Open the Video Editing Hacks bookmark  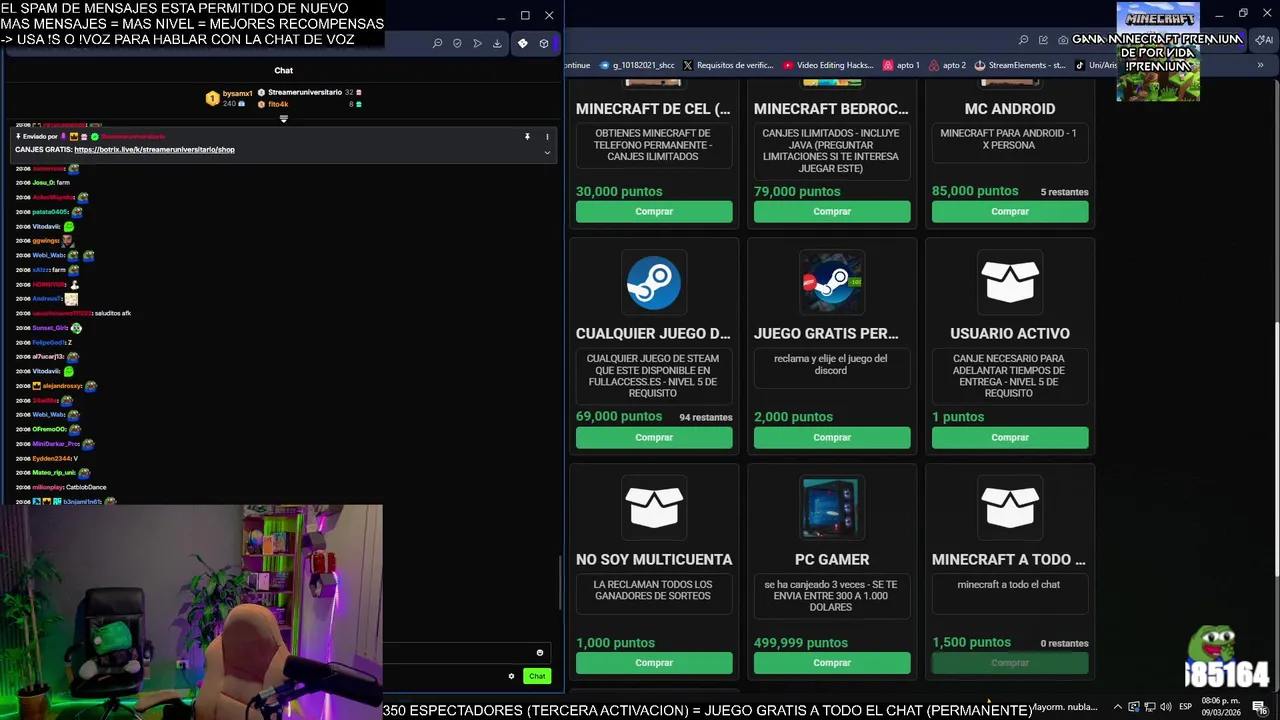[828, 65]
